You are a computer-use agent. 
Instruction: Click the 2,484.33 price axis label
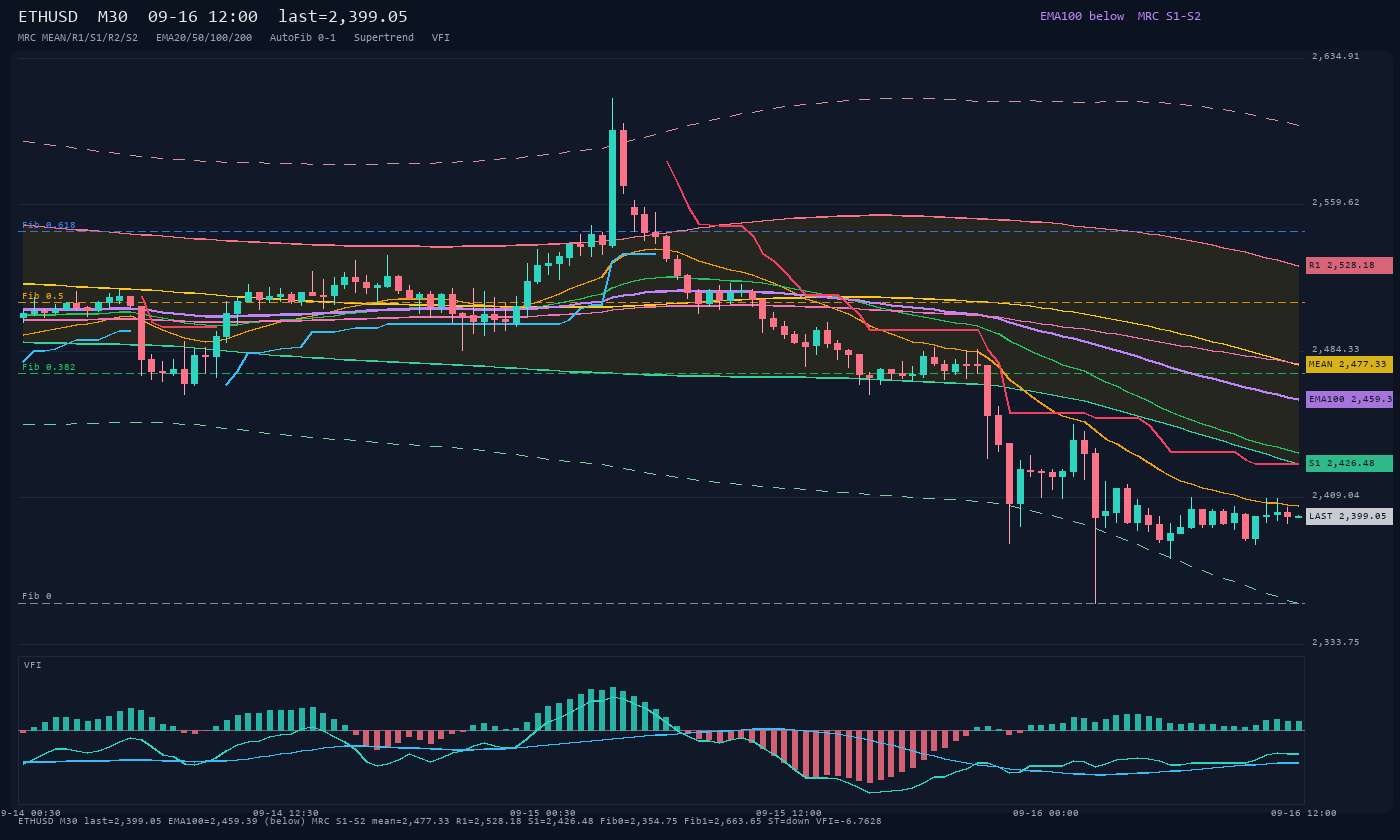point(1335,349)
